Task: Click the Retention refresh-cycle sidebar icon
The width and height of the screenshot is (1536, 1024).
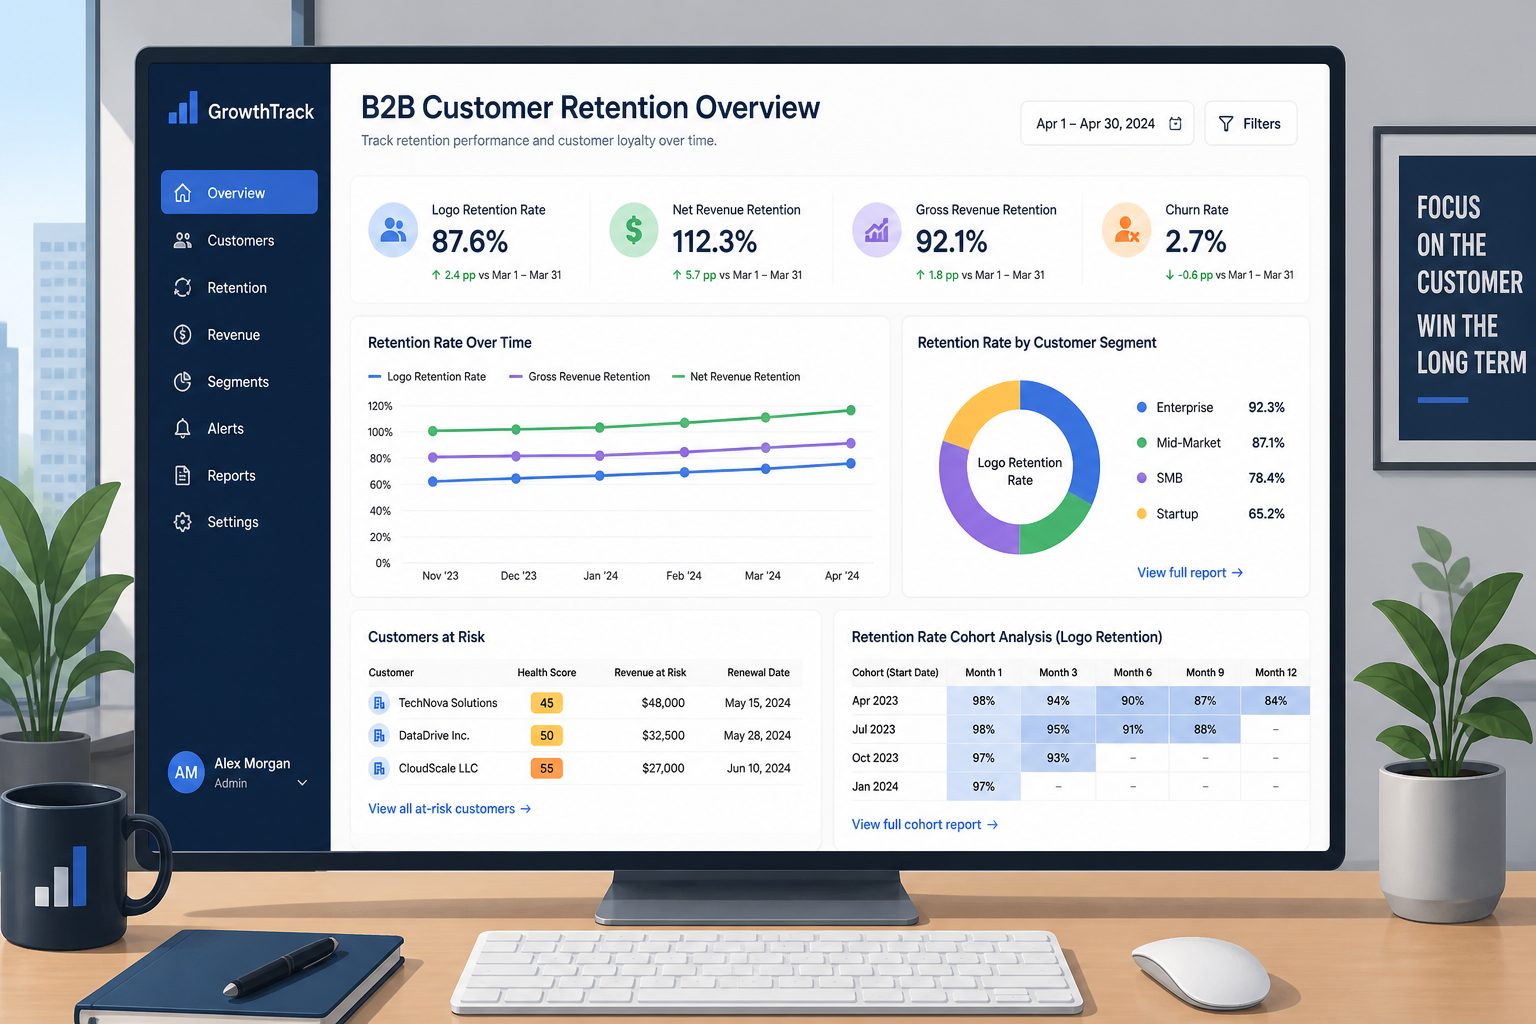Action: click(x=183, y=288)
